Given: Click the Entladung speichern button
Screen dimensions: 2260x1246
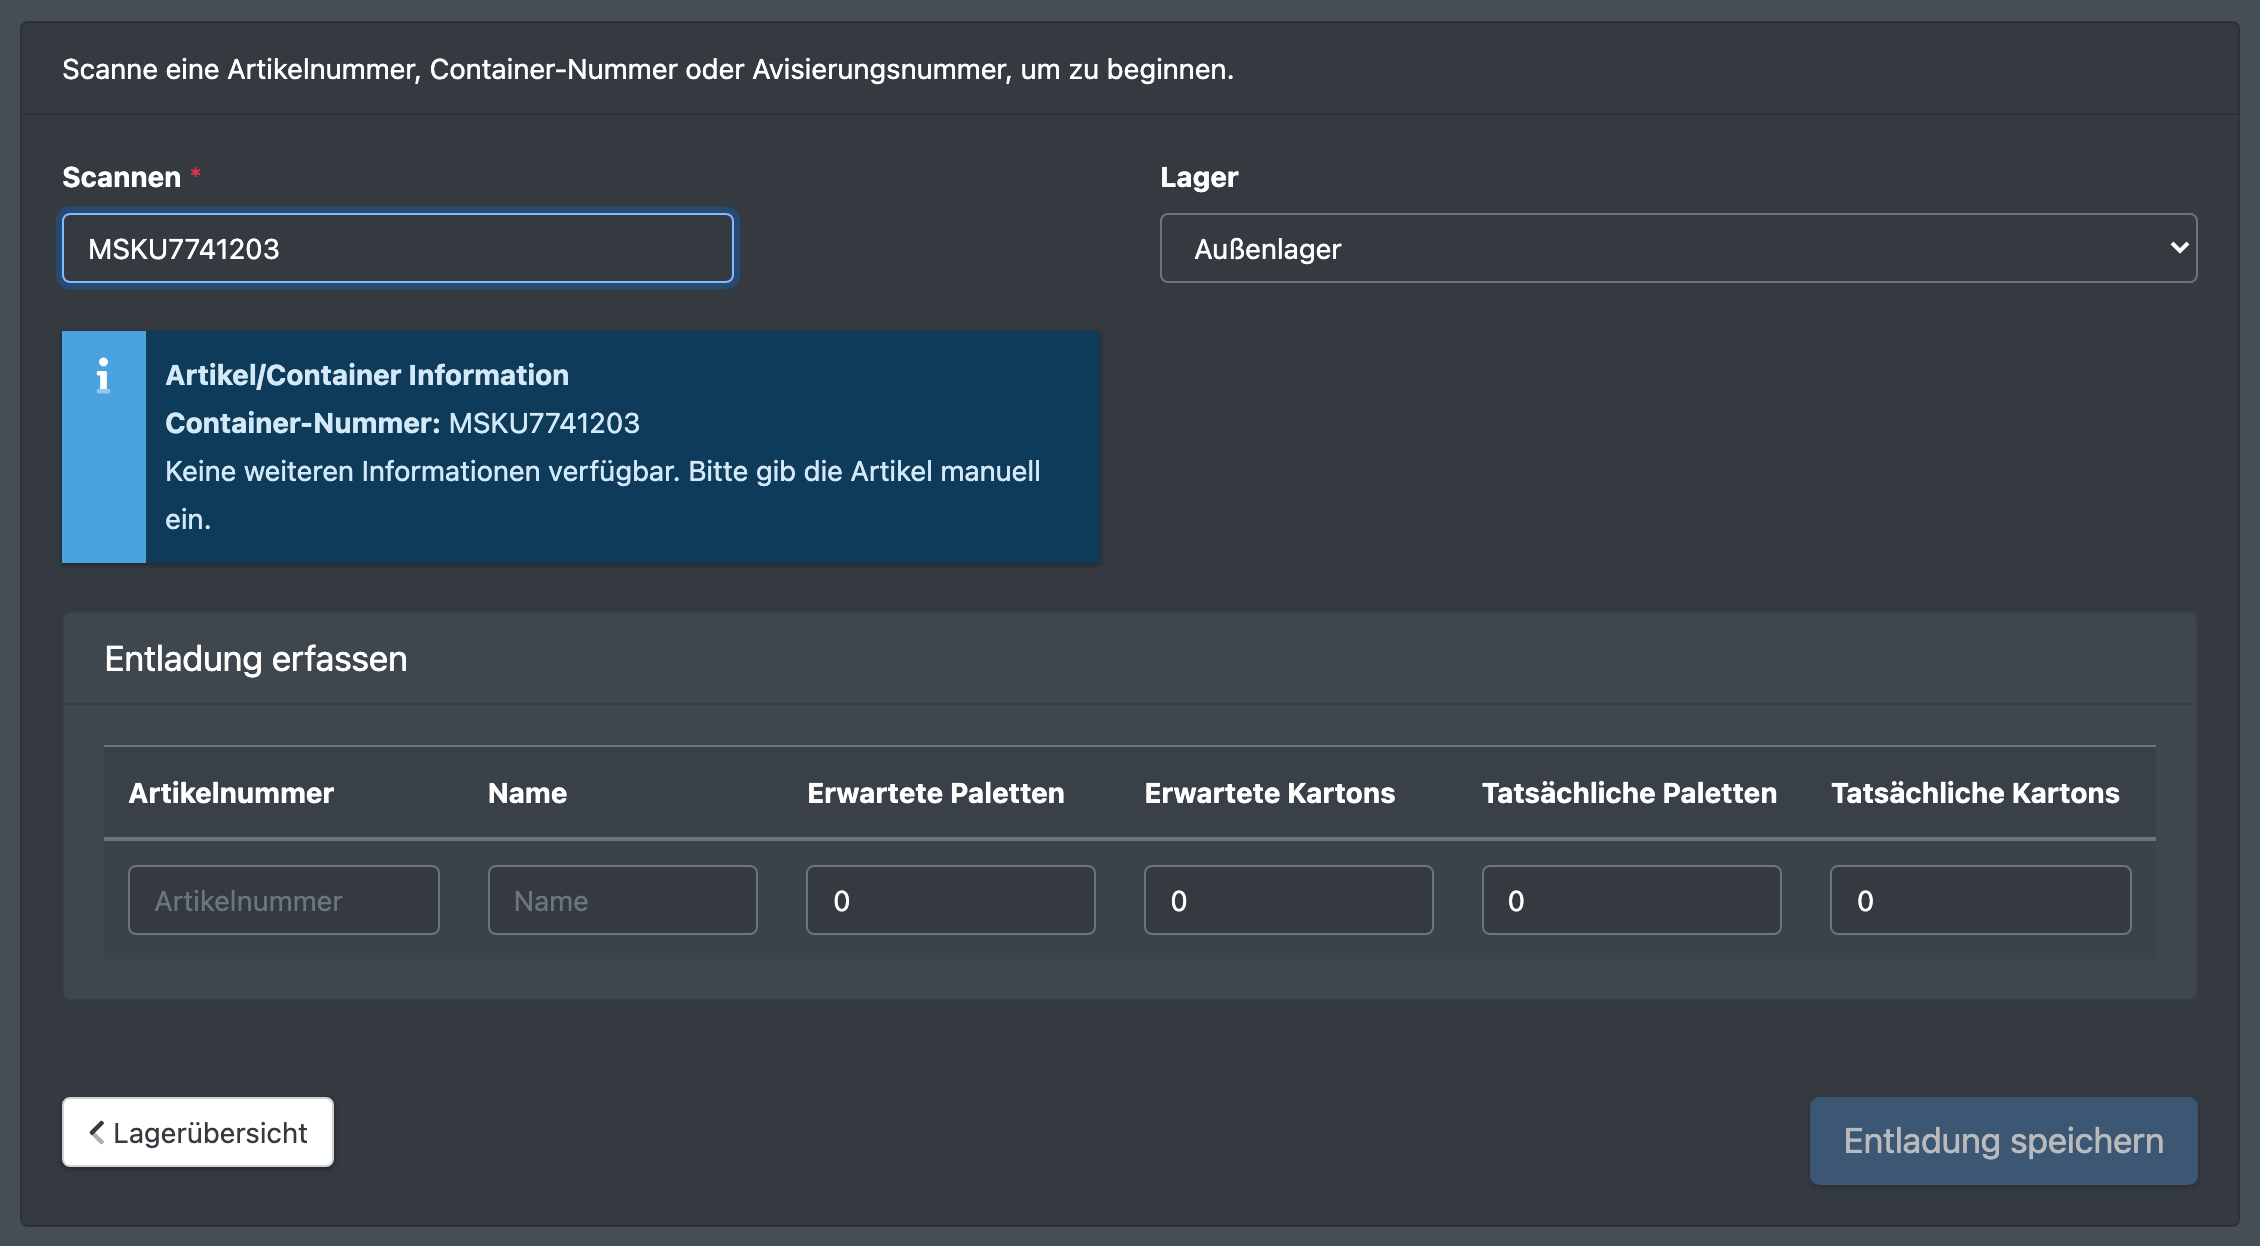Looking at the screenshot, I should [2003, 1141].
